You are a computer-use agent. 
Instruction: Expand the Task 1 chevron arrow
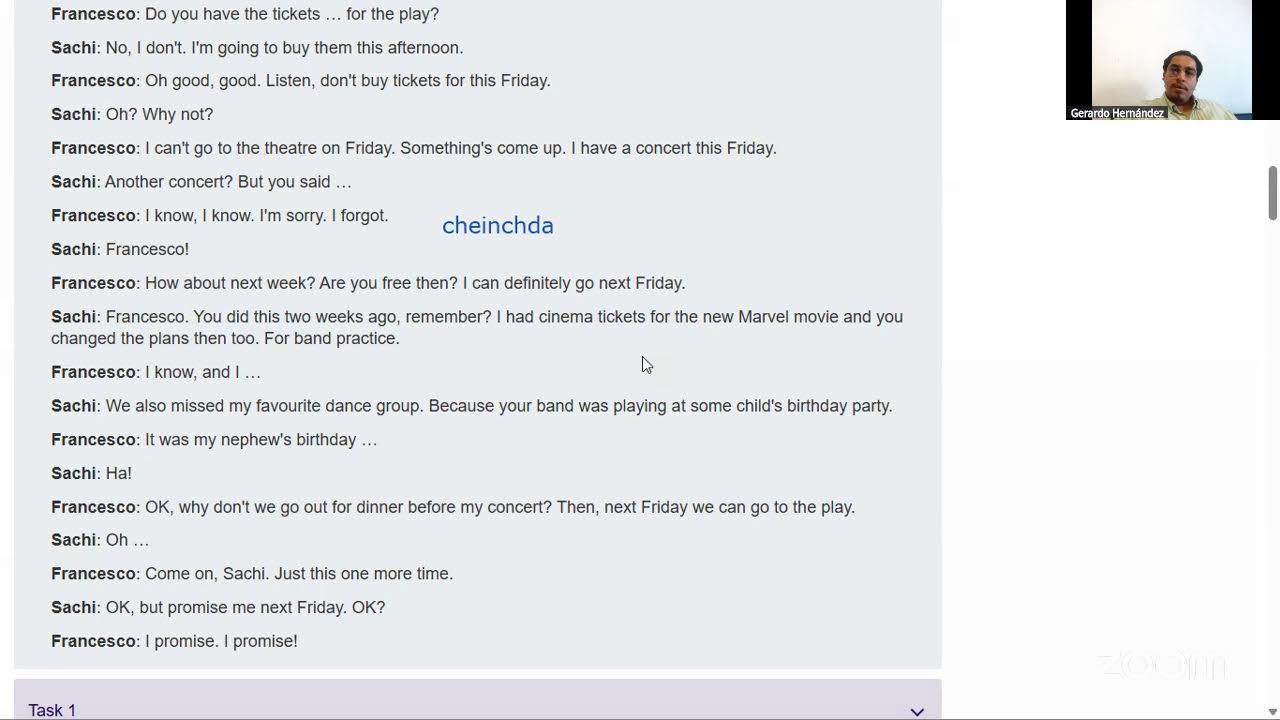[917, 711]
